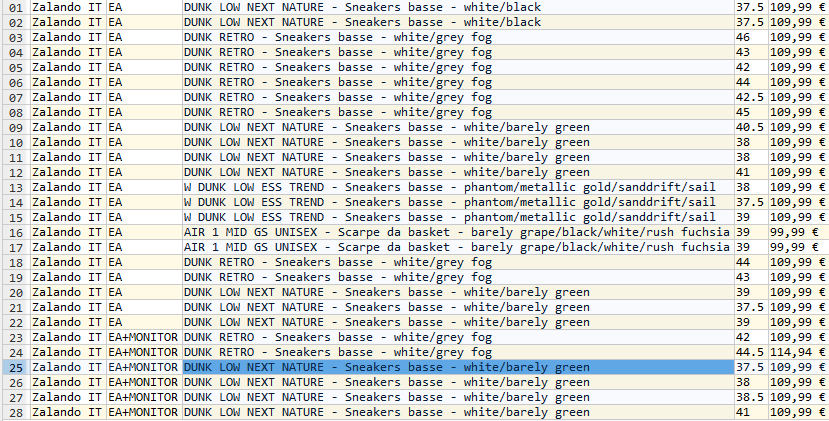The image size is (829, 421).
Task: Select size 42.5 in row 07
Action: tap(751, 97)
